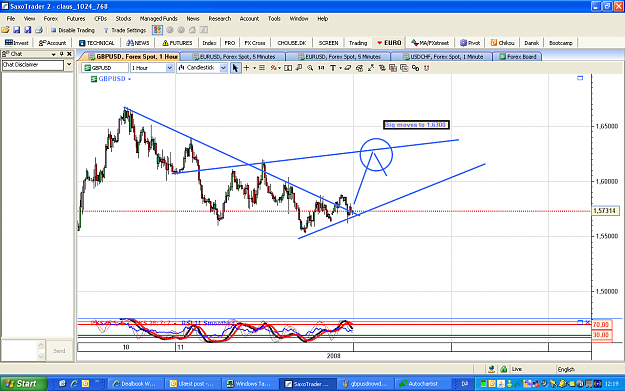Close the Chat panel

[x=69, y=54]
